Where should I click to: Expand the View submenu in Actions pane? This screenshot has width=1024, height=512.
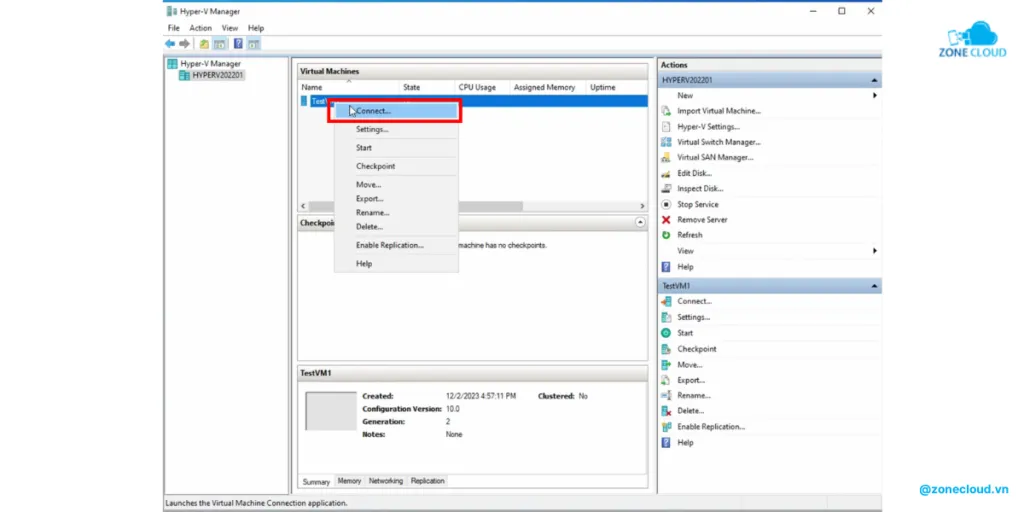pyautogui.click(x=874, y=251)
